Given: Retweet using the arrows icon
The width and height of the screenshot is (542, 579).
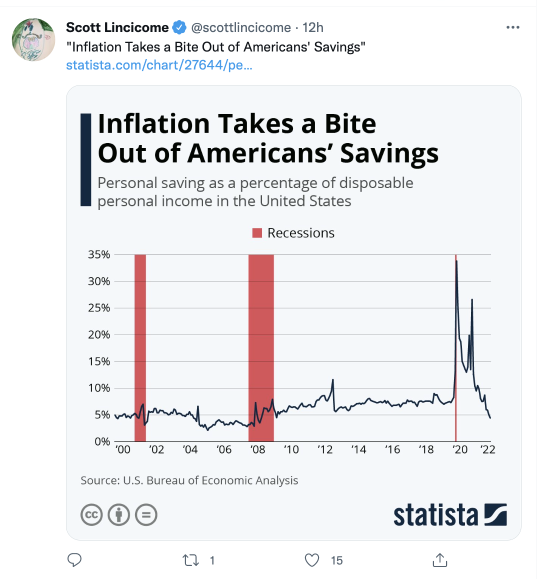Looking at the screenshot, I should pyautogui.click(x=191, y=560).
